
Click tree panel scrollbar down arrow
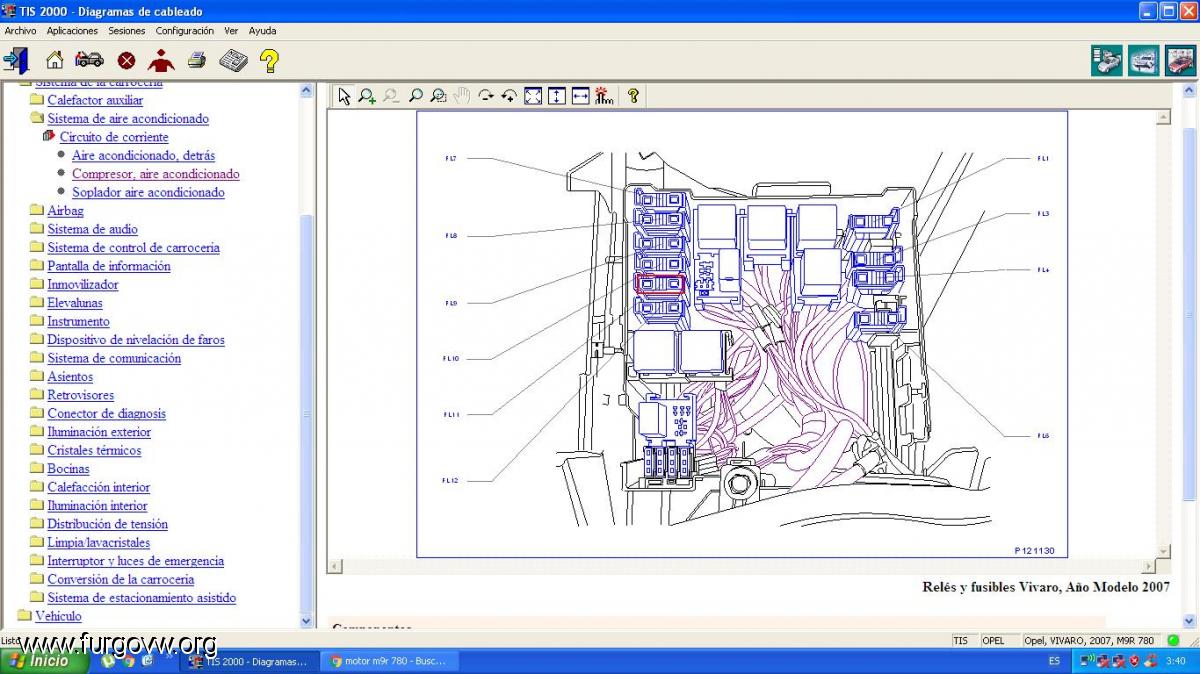307,620
